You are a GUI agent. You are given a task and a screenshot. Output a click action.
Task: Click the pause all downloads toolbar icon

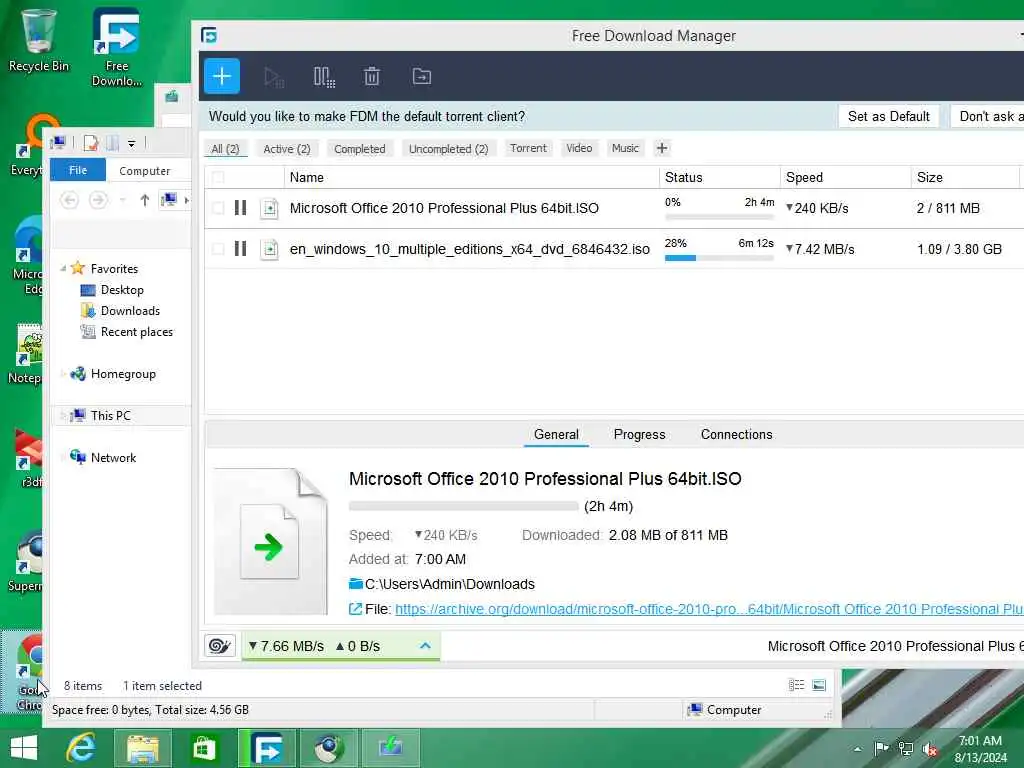(324, 77)
